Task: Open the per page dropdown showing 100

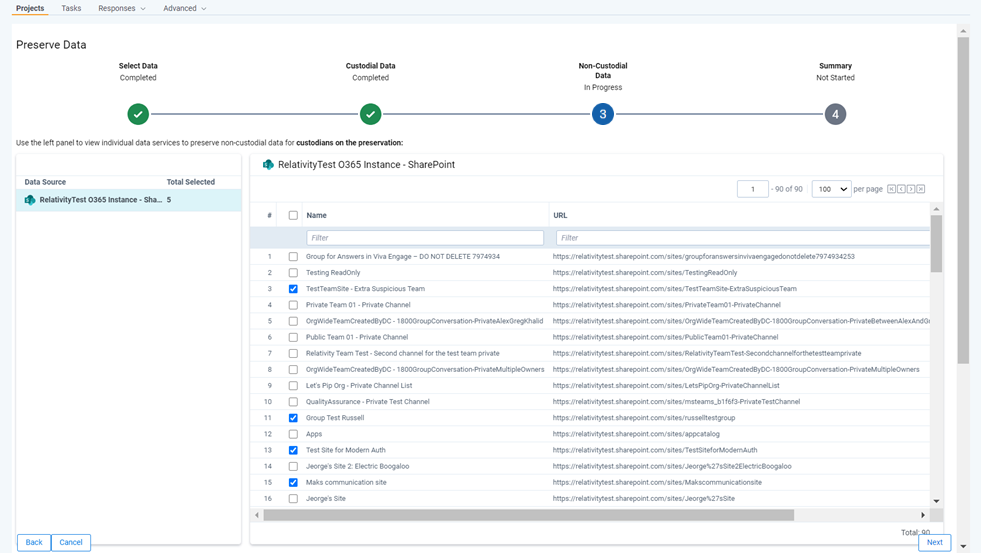Action: 831,189
